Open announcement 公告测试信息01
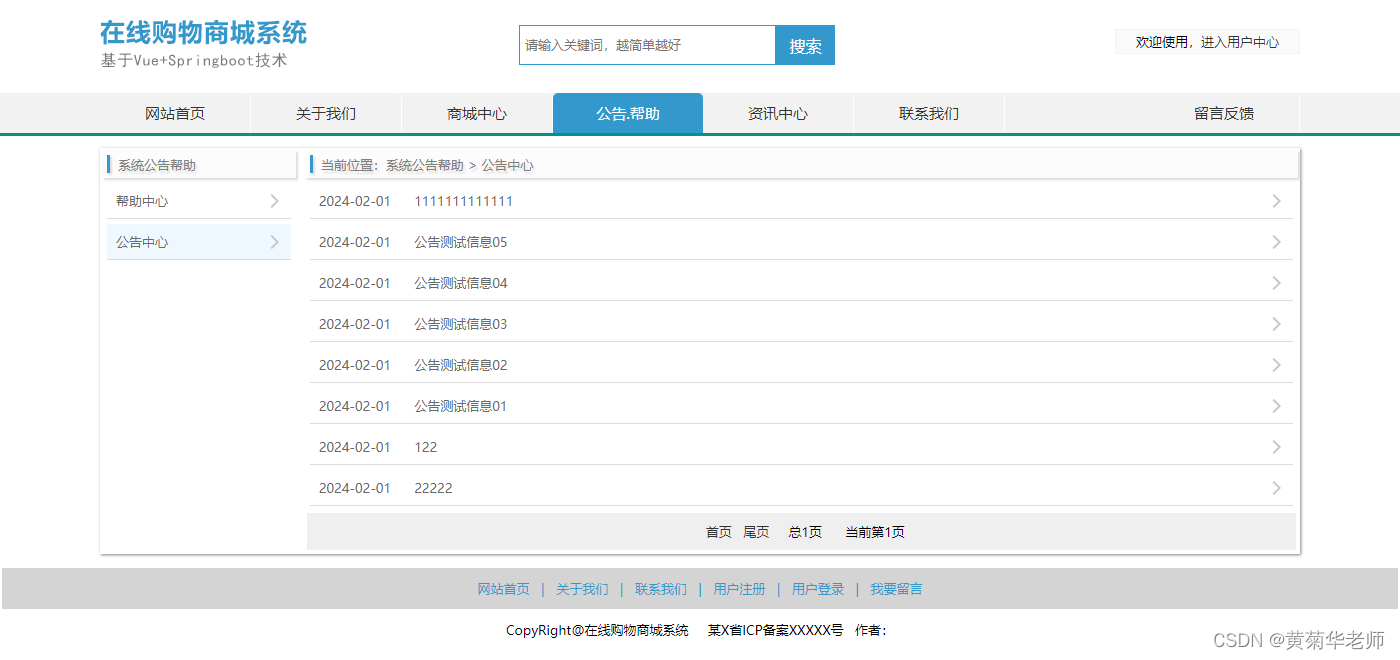This screenshot has height=660, width=1400. [461, 406]
